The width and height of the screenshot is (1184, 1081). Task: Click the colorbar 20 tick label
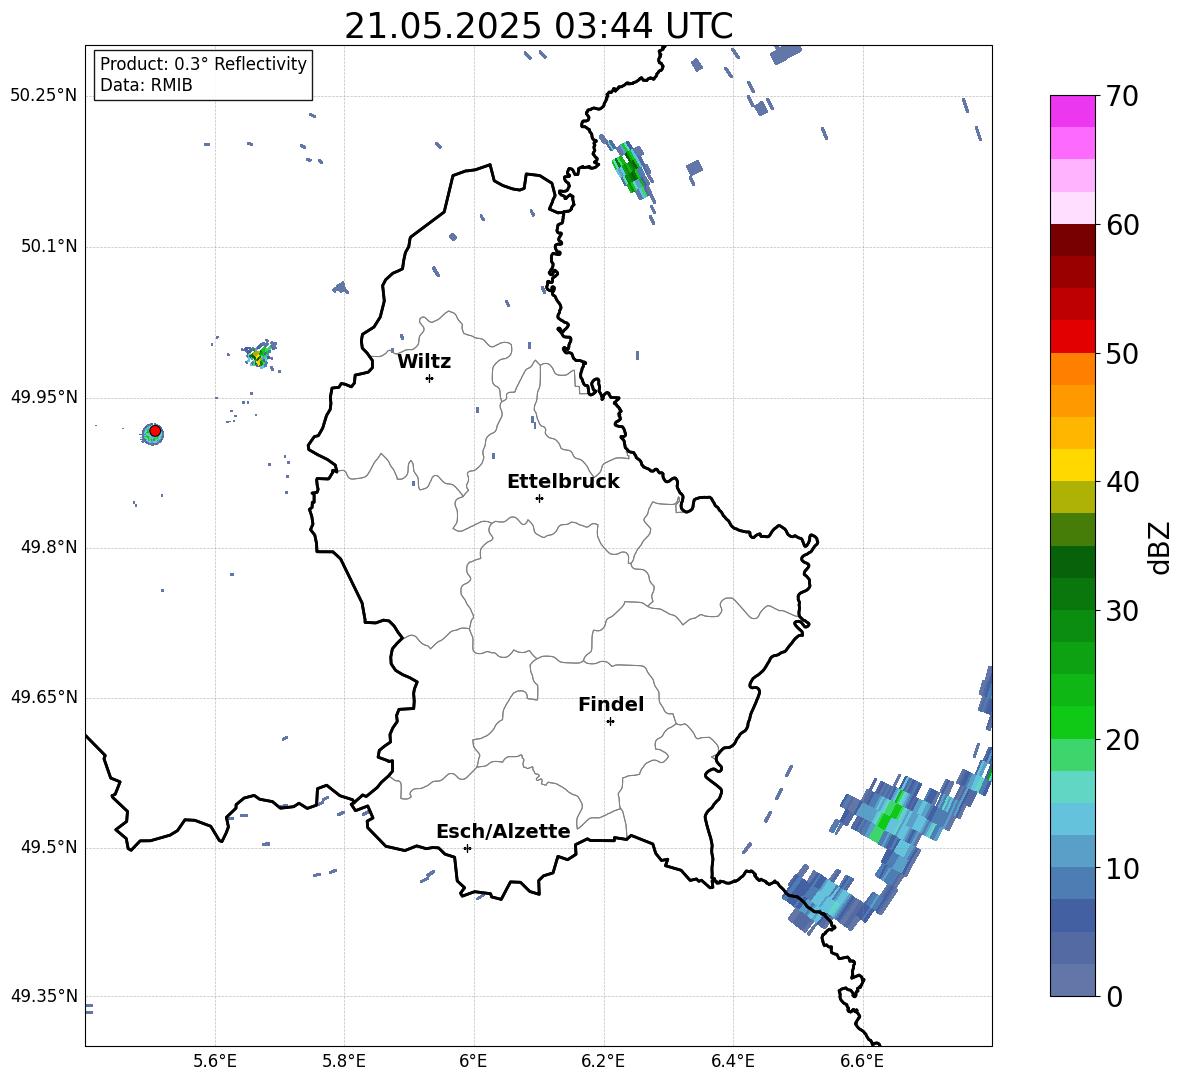1122,740
